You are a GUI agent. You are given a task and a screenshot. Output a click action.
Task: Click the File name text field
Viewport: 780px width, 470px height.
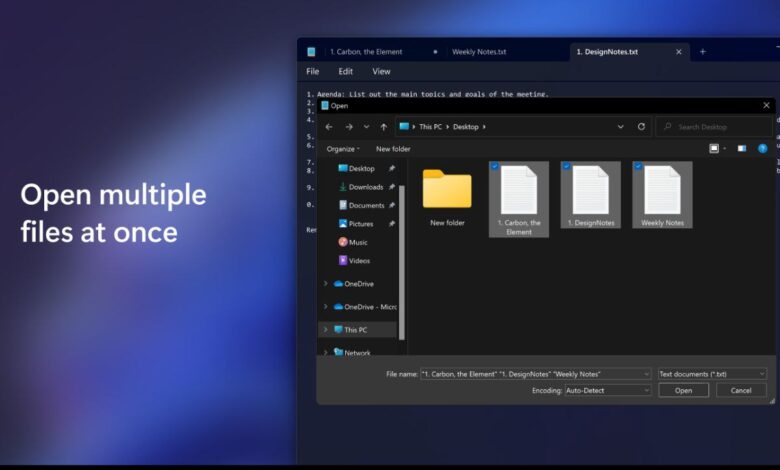(532, 374)
